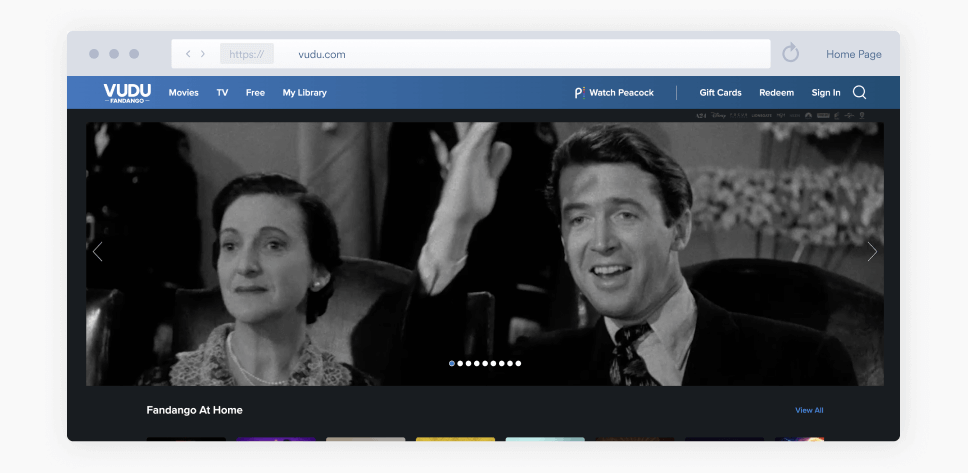This screenshot has height=473, width=968.
Task: Click the Paramount mountain logo
Action: tap(808, 115)
